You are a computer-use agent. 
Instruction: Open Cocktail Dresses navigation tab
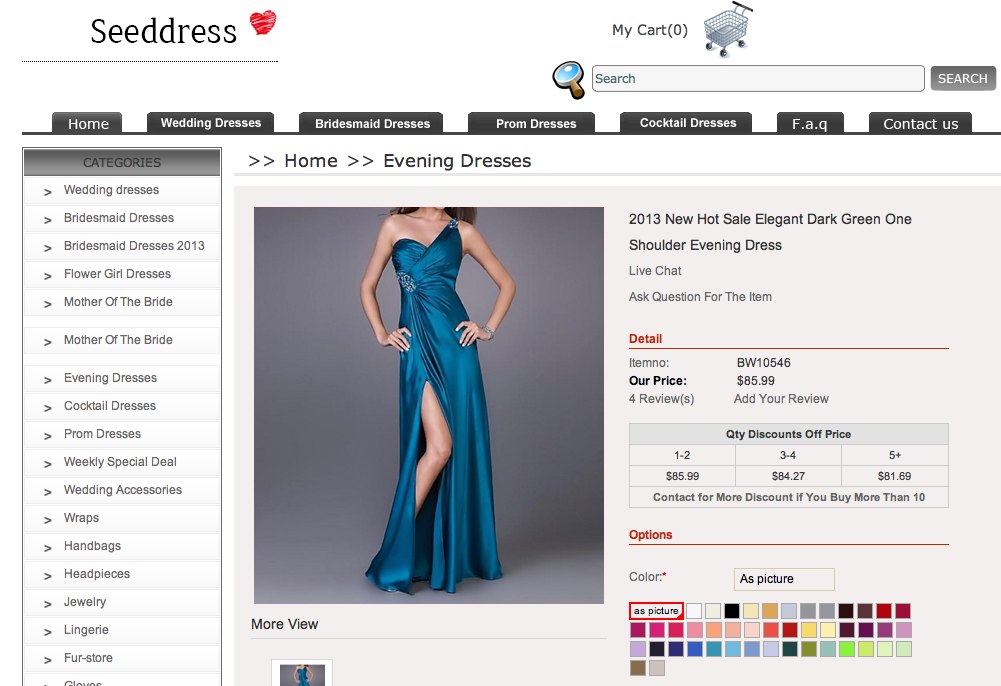pos(688,123)
